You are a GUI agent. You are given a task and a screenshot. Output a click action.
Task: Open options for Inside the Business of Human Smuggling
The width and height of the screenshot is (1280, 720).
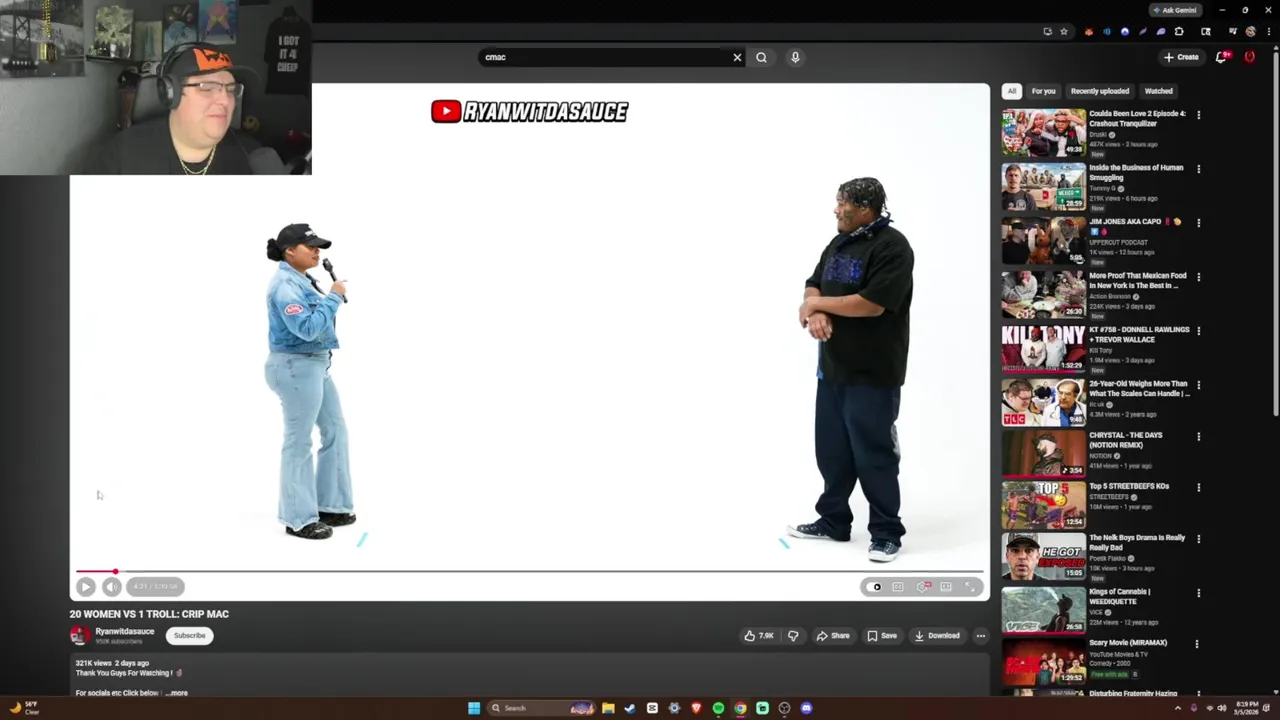tap(1198, 169)
